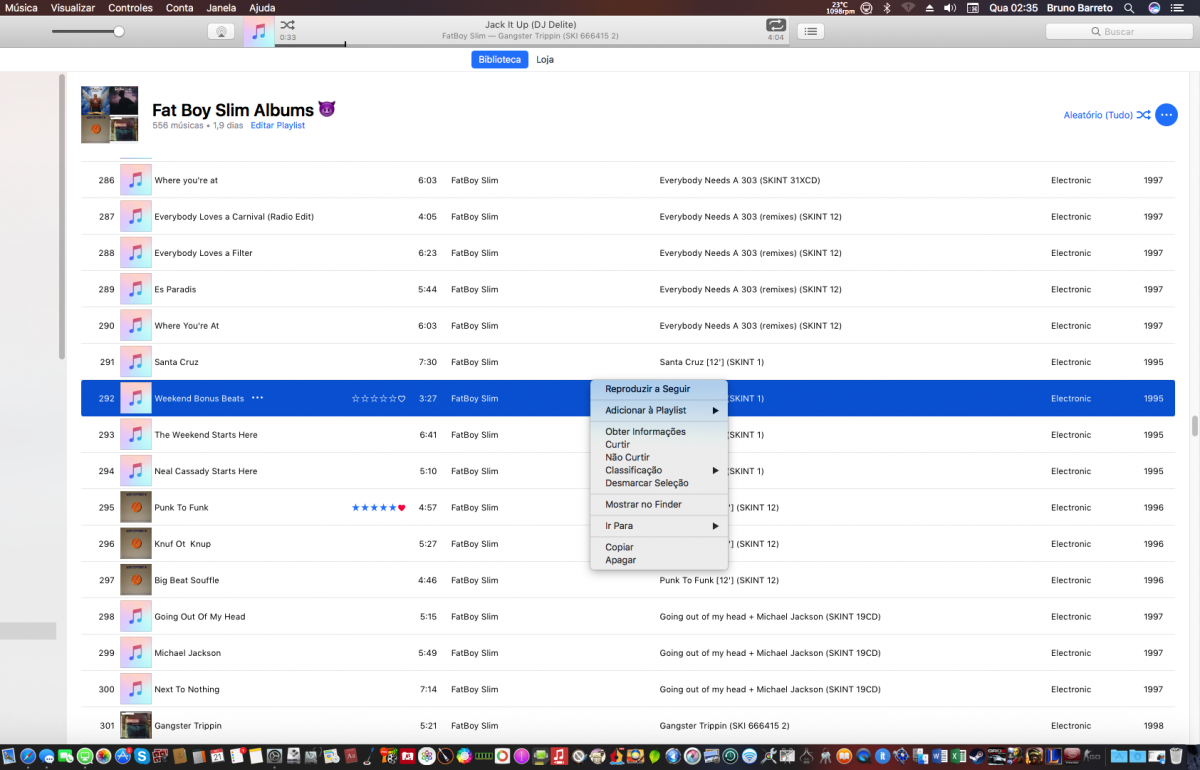The width and height of the screenshot is (1200, 770).
Task: Open the Música menu
Action: click(x=22, y=8)
